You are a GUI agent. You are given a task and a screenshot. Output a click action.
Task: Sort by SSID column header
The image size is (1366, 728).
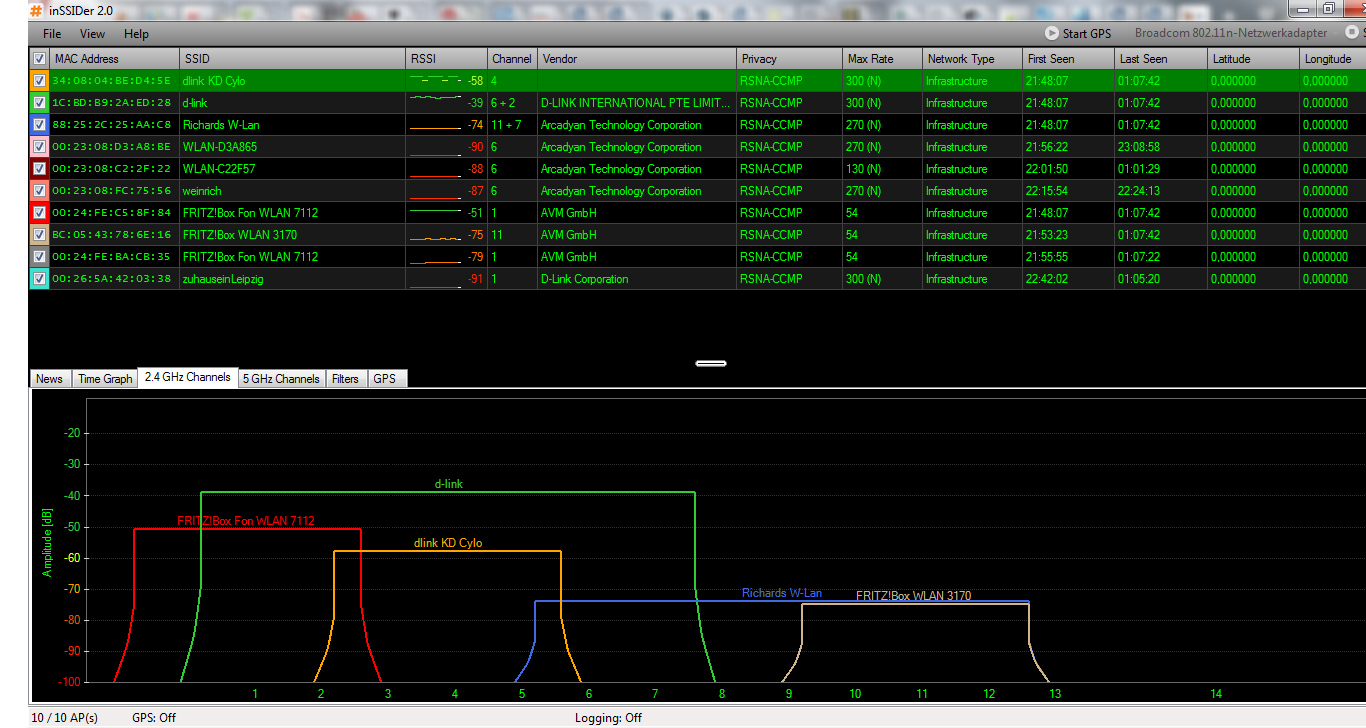[x=293, y=59]
